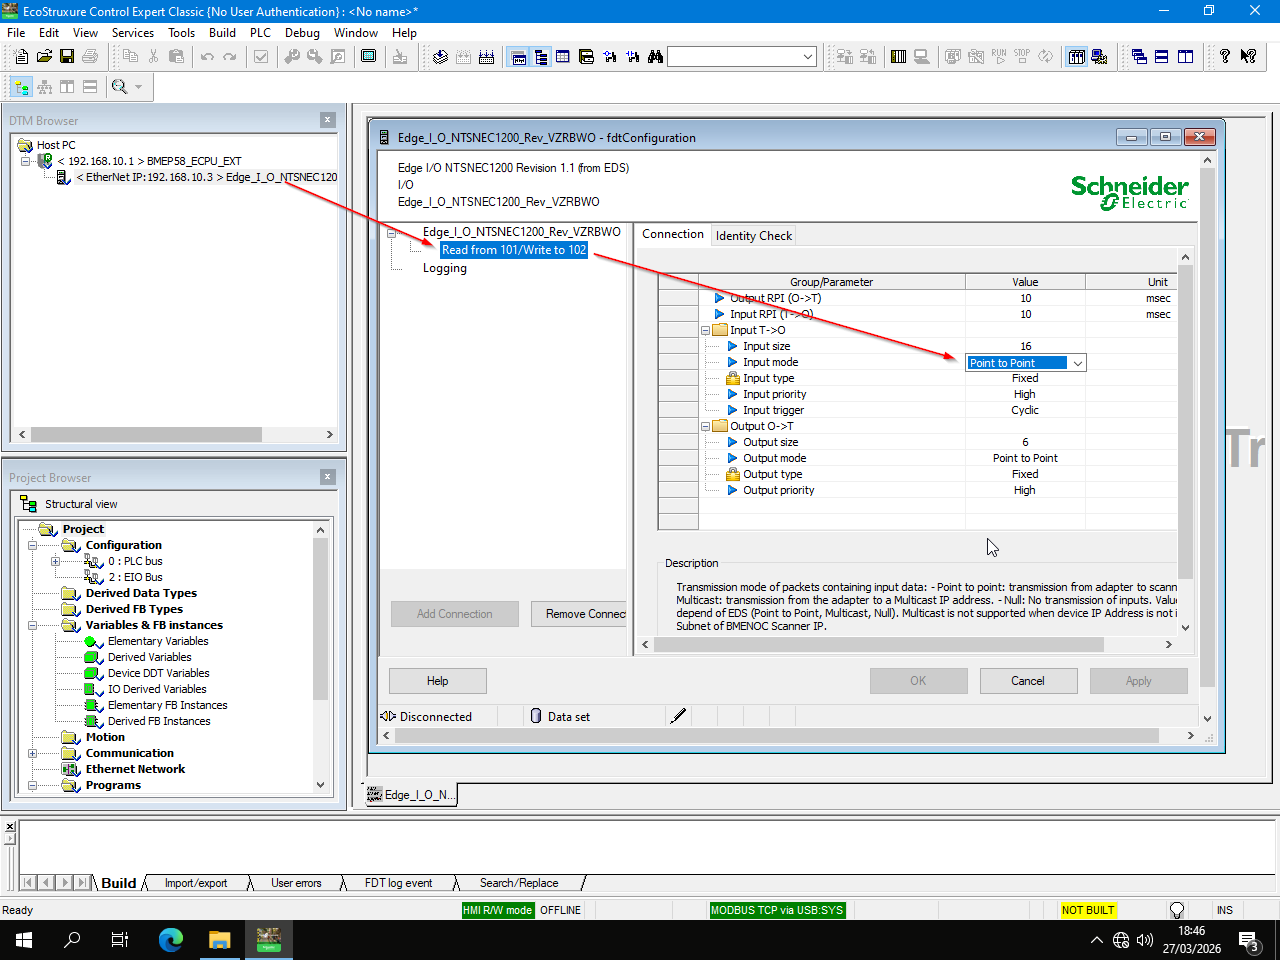
Task: Open the Build menu
Action: tap(222, 32)
